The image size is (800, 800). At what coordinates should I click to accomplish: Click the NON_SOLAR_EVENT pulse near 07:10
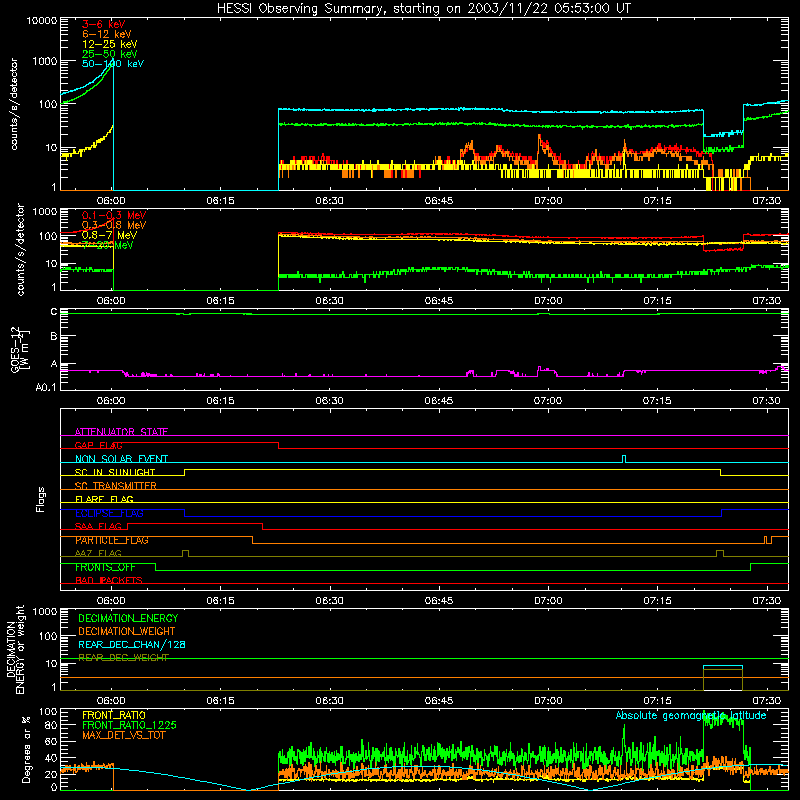click(x=624, y=459)
